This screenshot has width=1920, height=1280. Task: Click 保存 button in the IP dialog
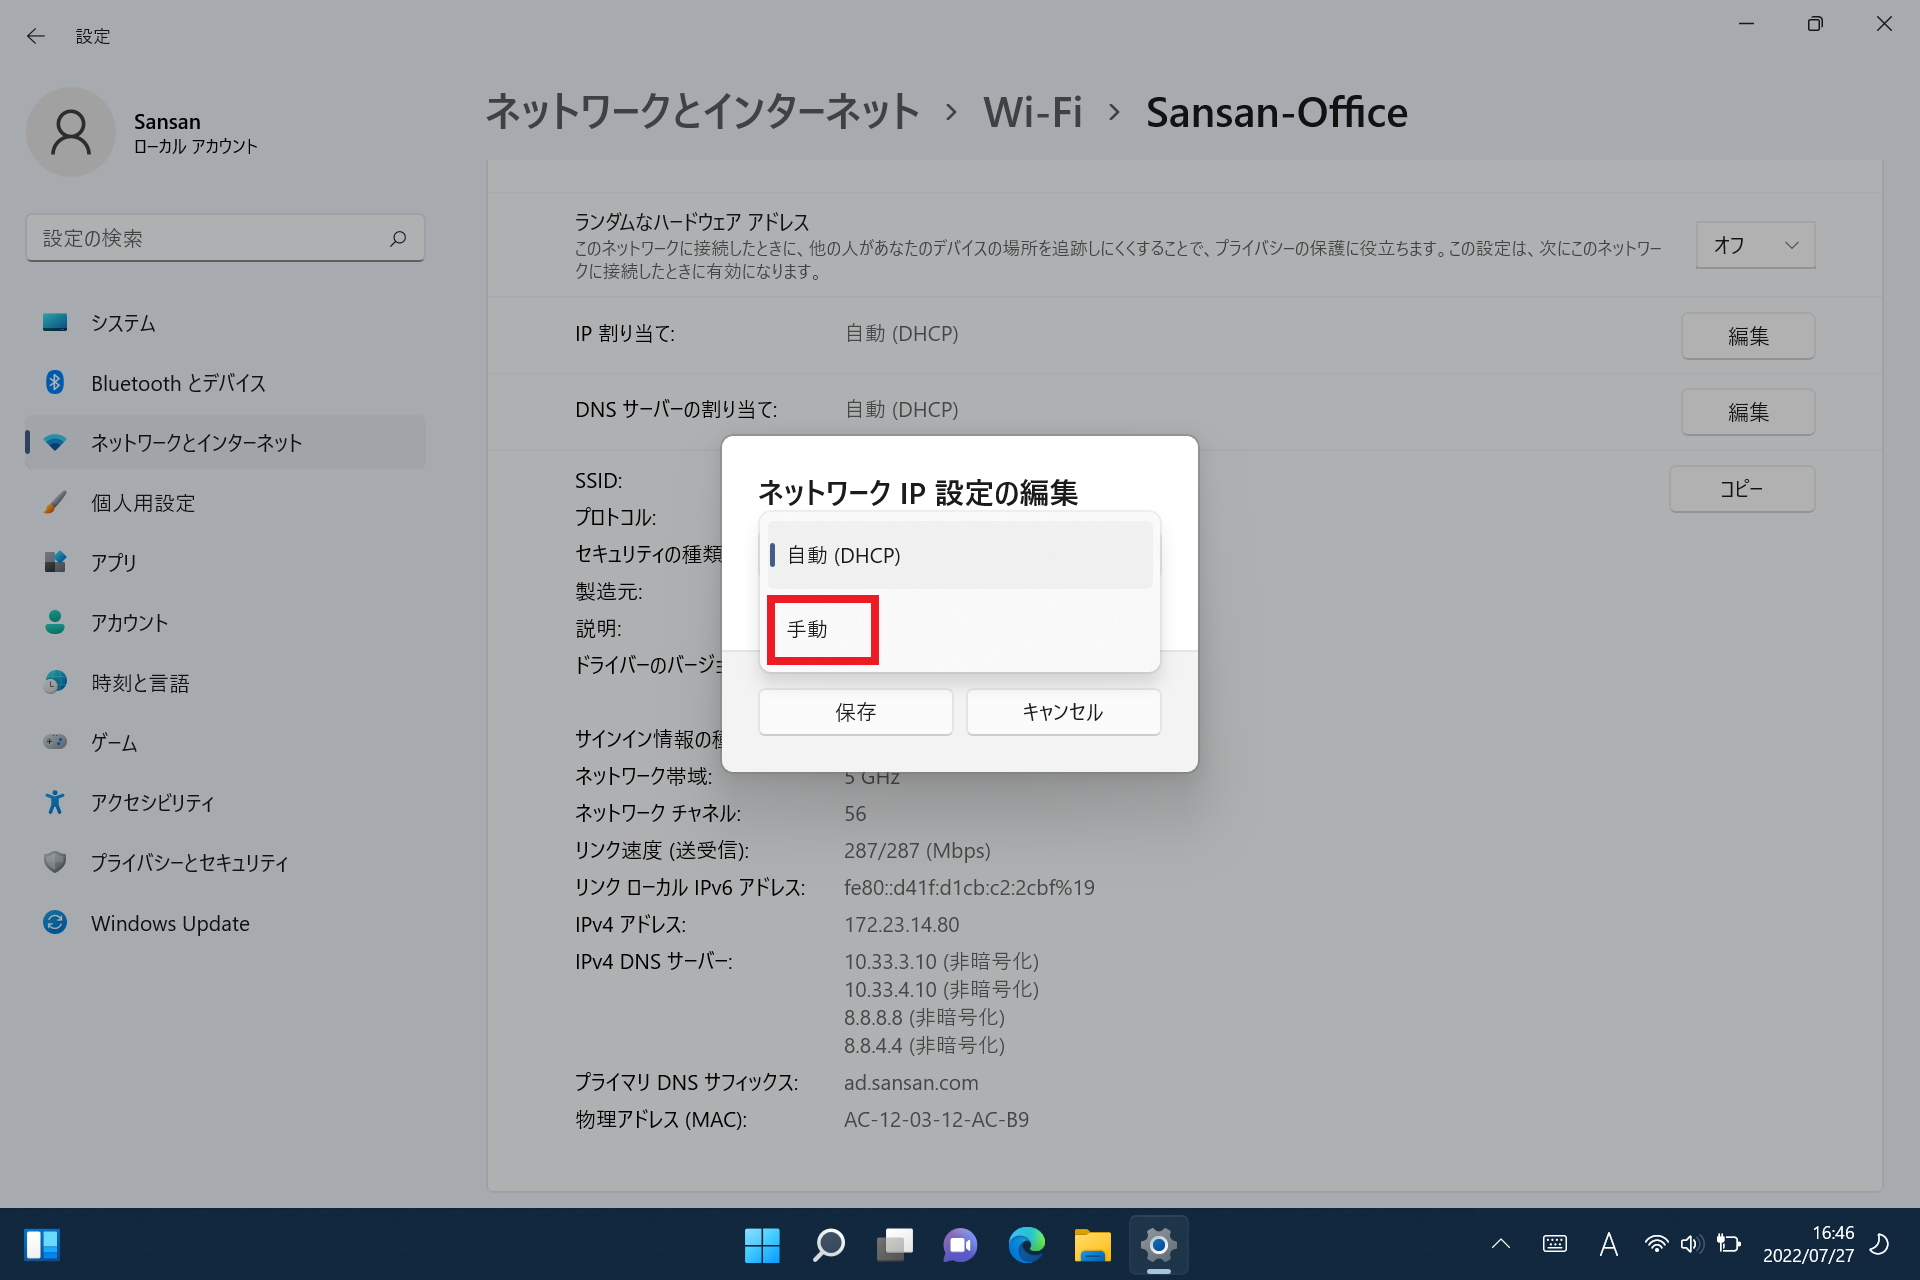pyautogui.click(x=856, y=712)
